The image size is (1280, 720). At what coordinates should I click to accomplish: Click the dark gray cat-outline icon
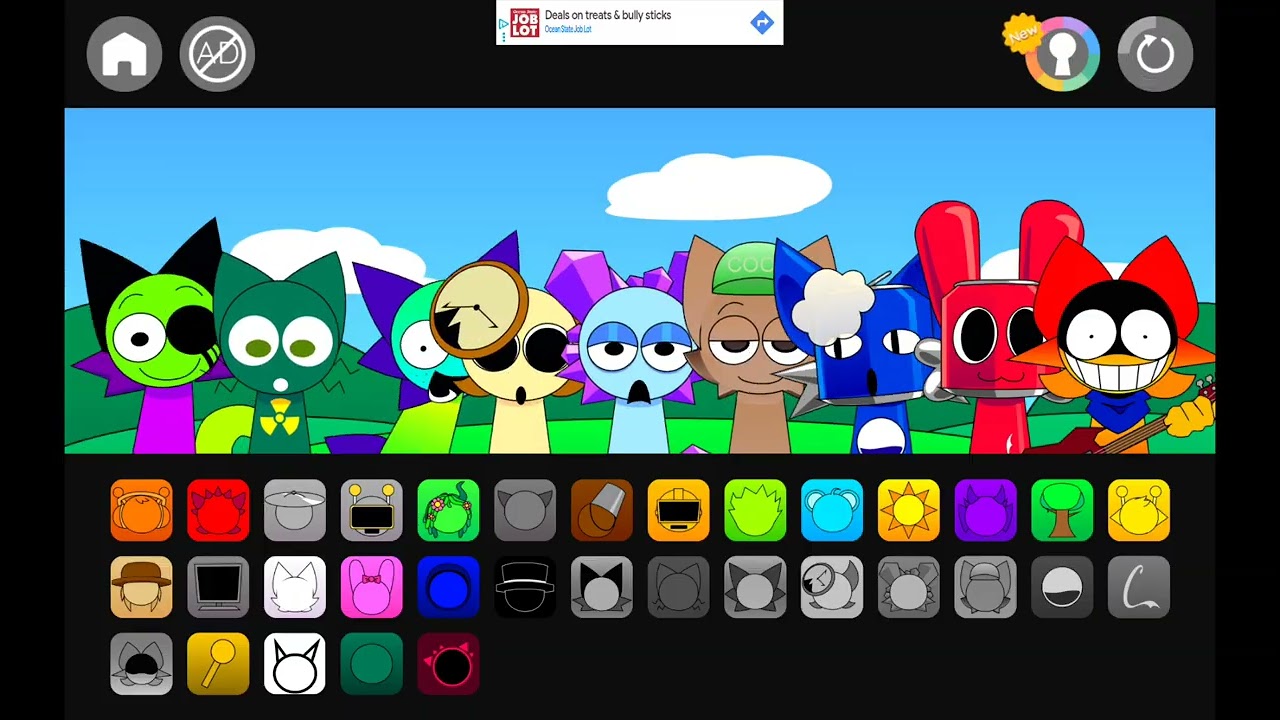(x=679, y=587)
